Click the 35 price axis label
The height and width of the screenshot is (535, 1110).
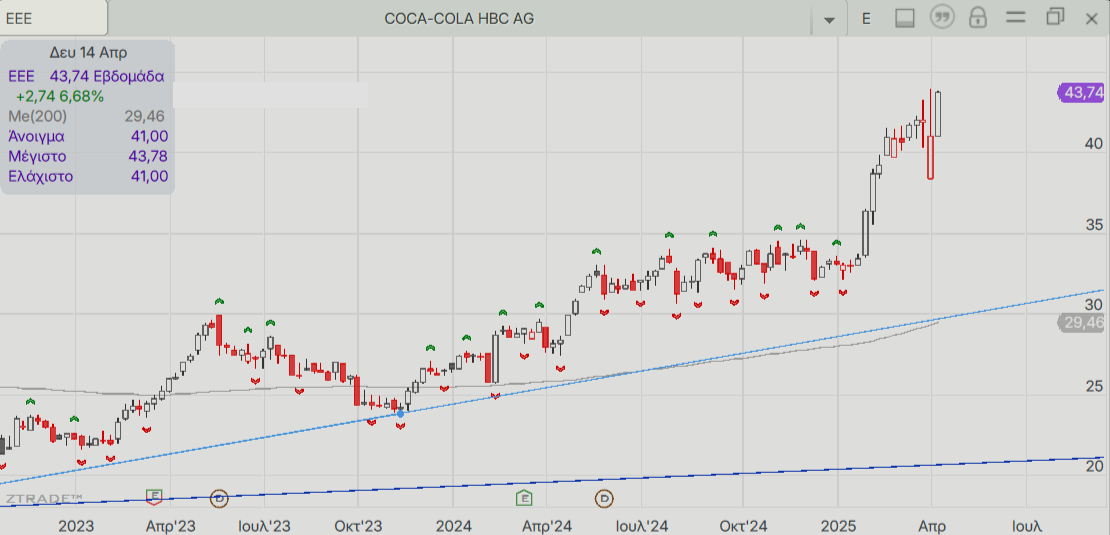(1094, 225)
